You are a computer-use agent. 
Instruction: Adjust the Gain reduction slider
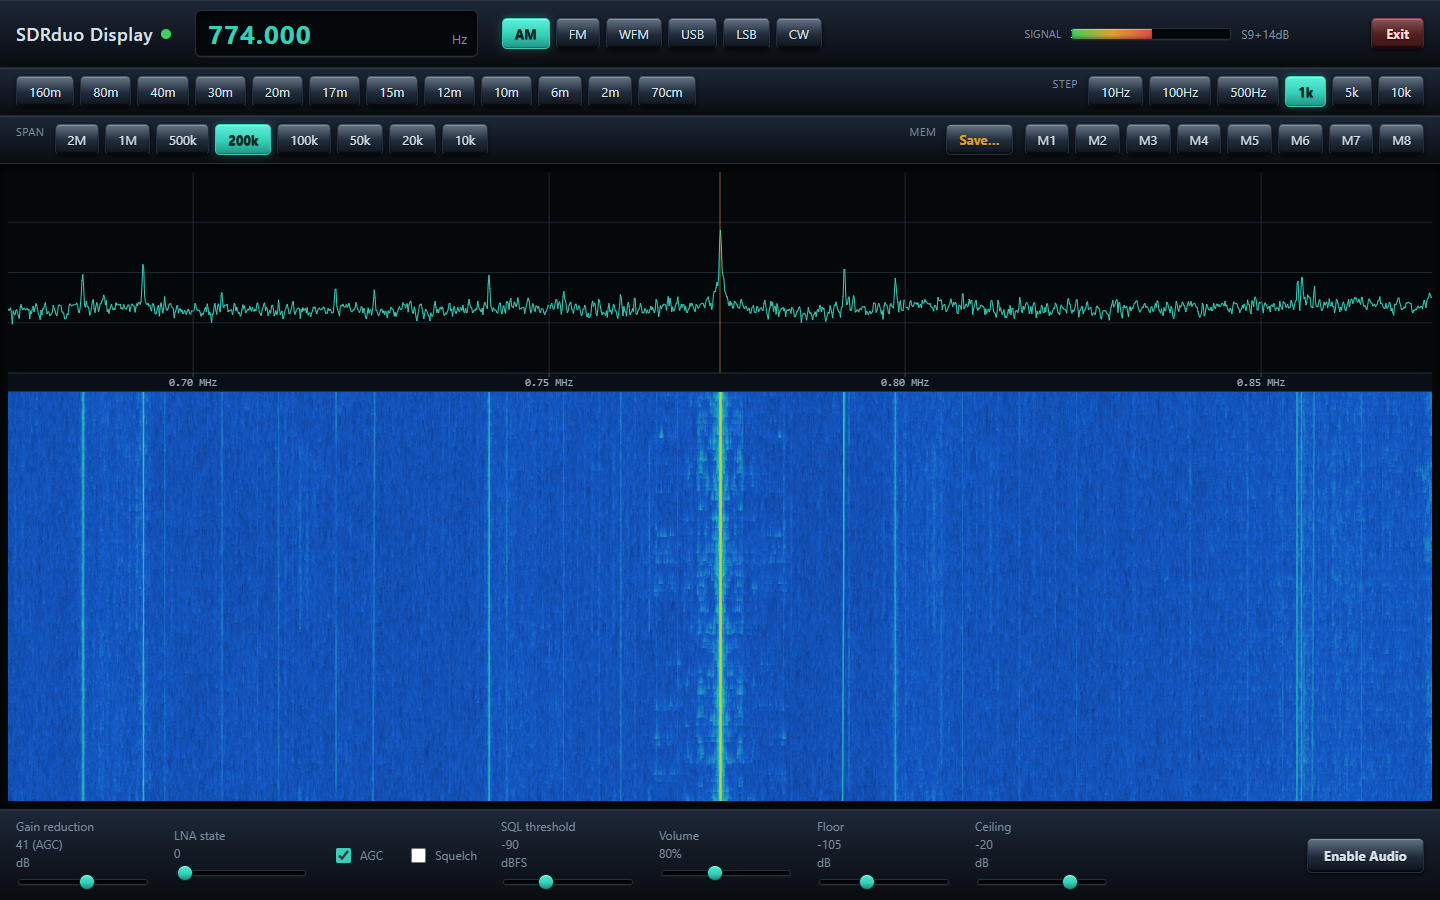[83, 882]
